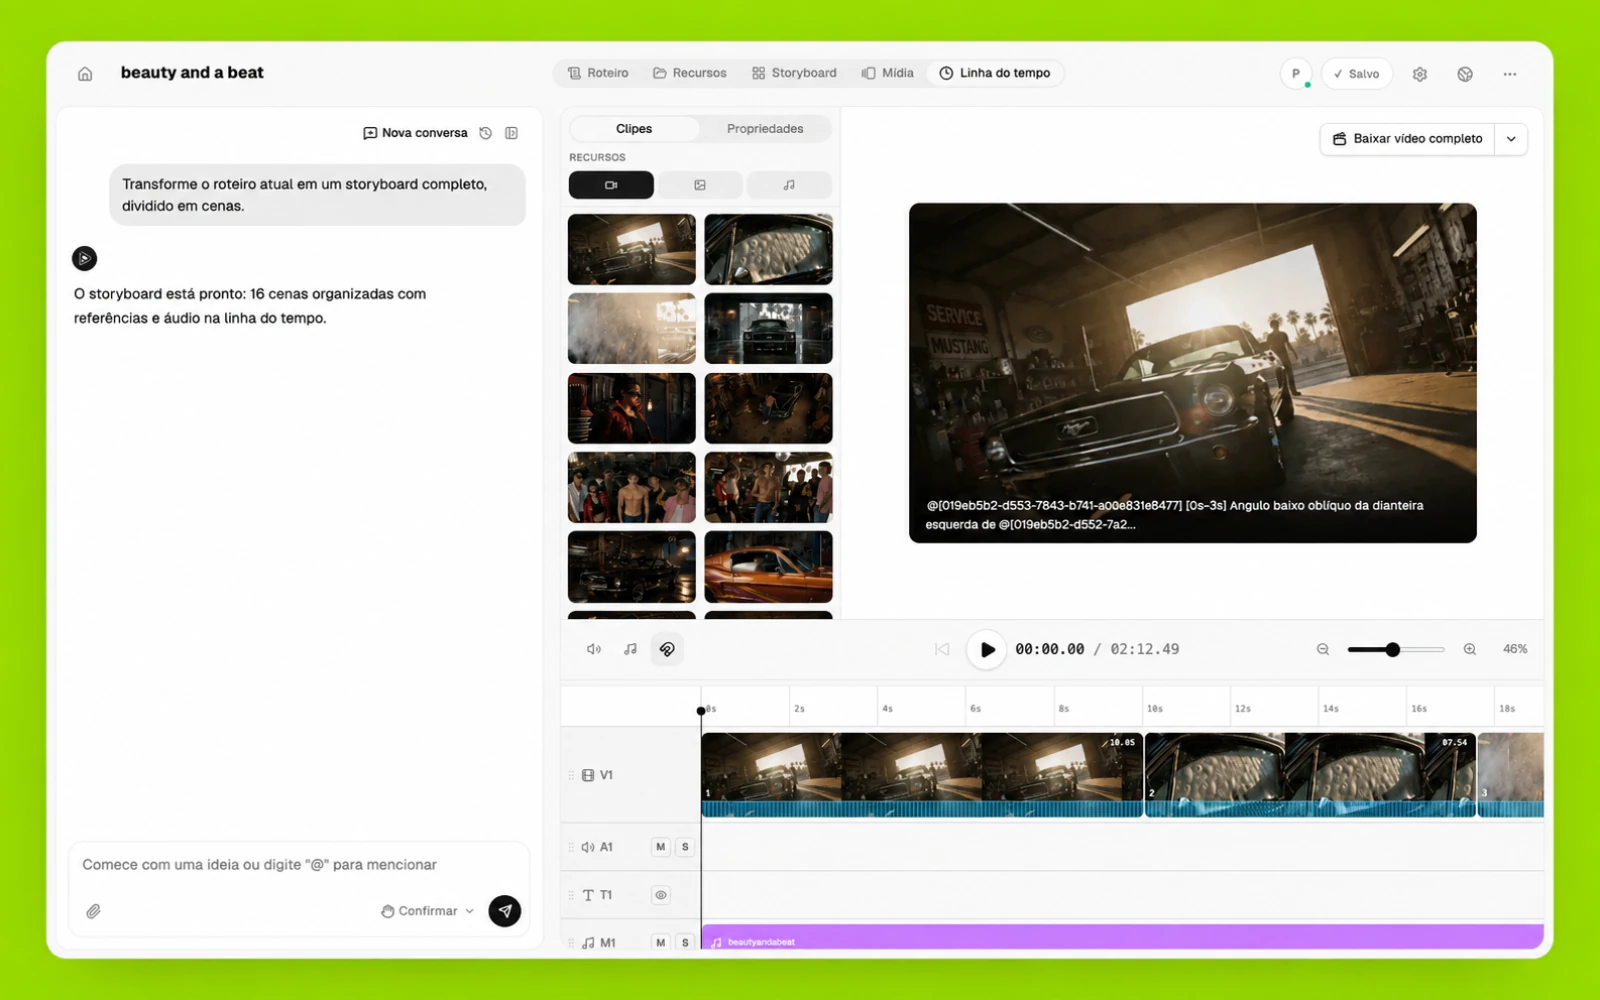1600x1000 pixels.
Task: Click the 46% zoom percentage
Action: coord(1515,649)
